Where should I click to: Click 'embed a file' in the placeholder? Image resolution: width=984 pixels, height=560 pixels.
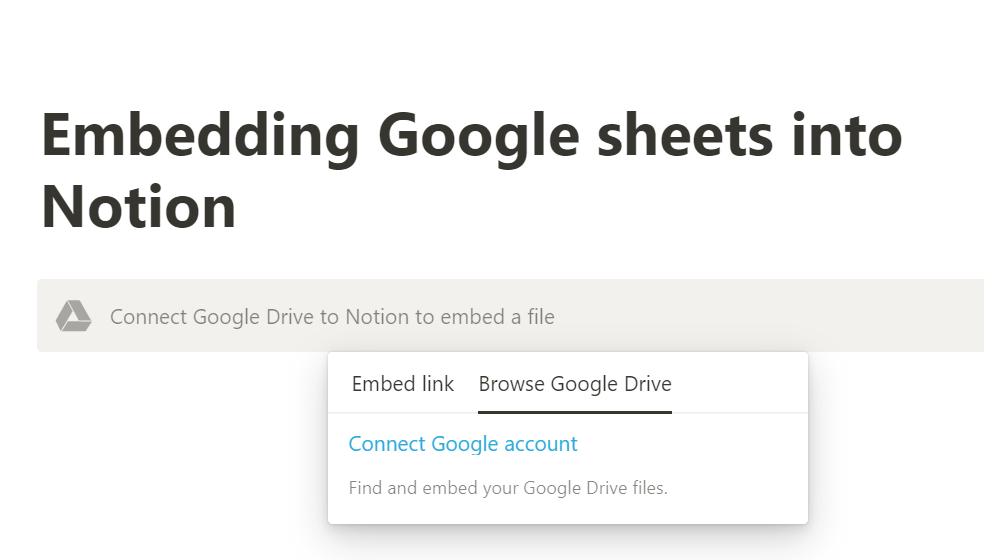tap(498, 316)
